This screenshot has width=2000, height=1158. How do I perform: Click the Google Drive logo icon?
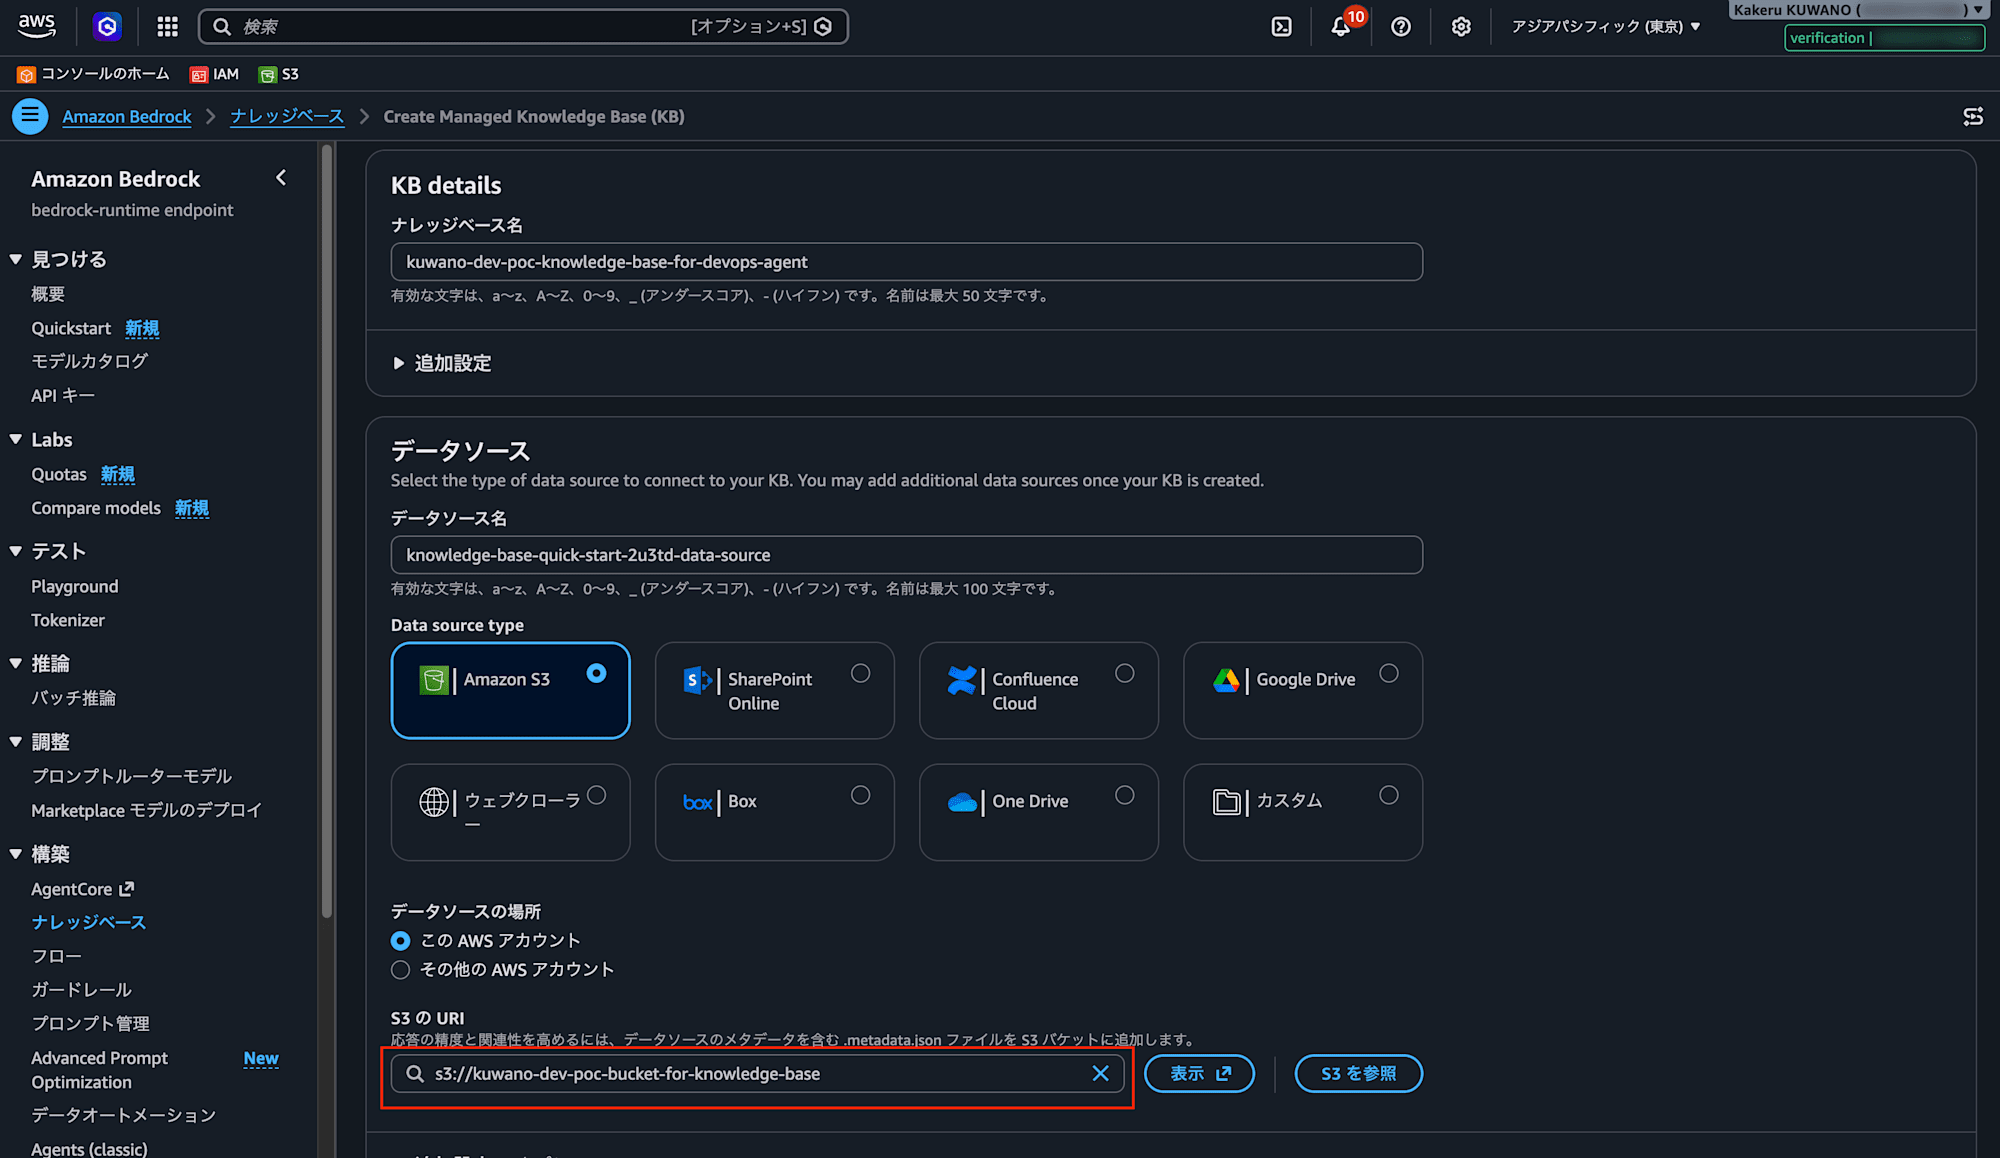click(1226, 680)
